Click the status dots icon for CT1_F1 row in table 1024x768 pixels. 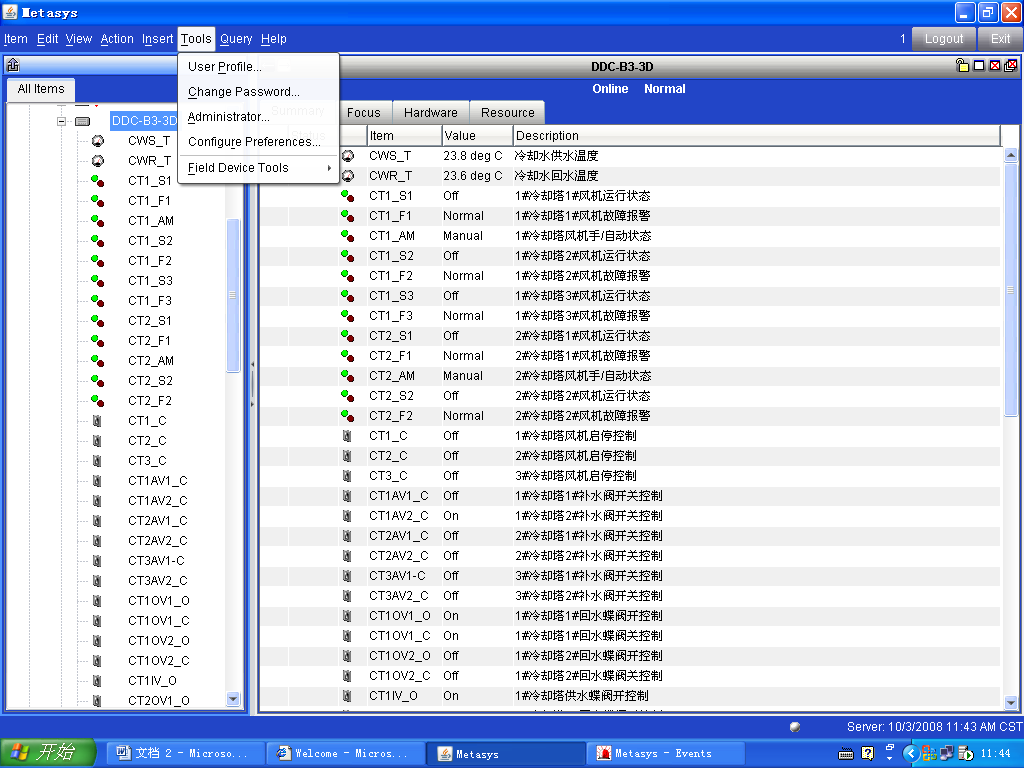(x=347, y=216)
